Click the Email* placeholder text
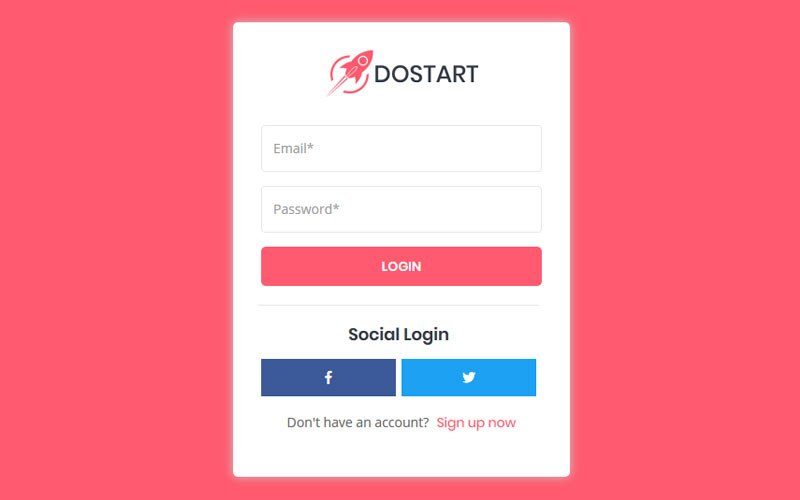The image size is (800, 500). point(293,148)
